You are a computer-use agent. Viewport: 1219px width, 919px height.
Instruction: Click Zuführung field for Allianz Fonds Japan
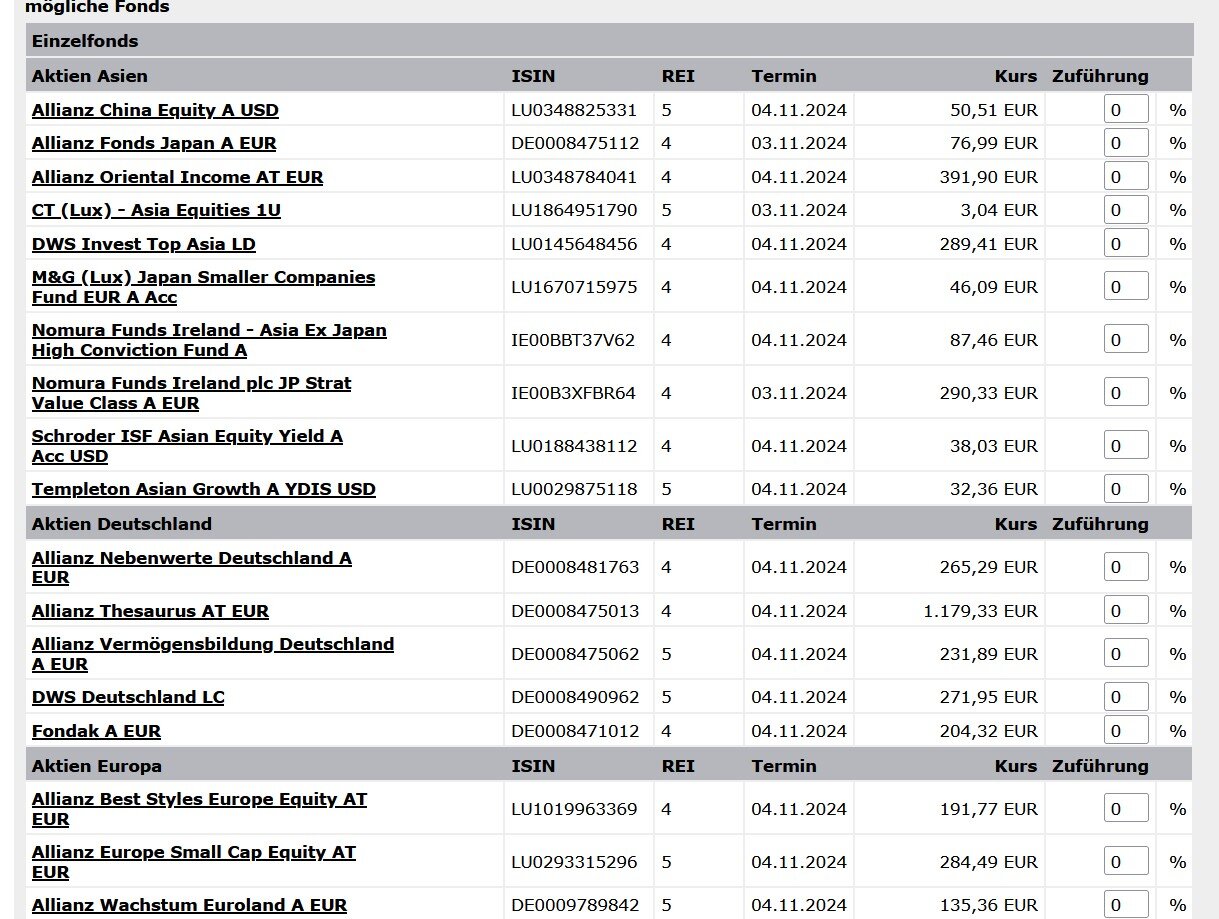[x=1126, y=143]
